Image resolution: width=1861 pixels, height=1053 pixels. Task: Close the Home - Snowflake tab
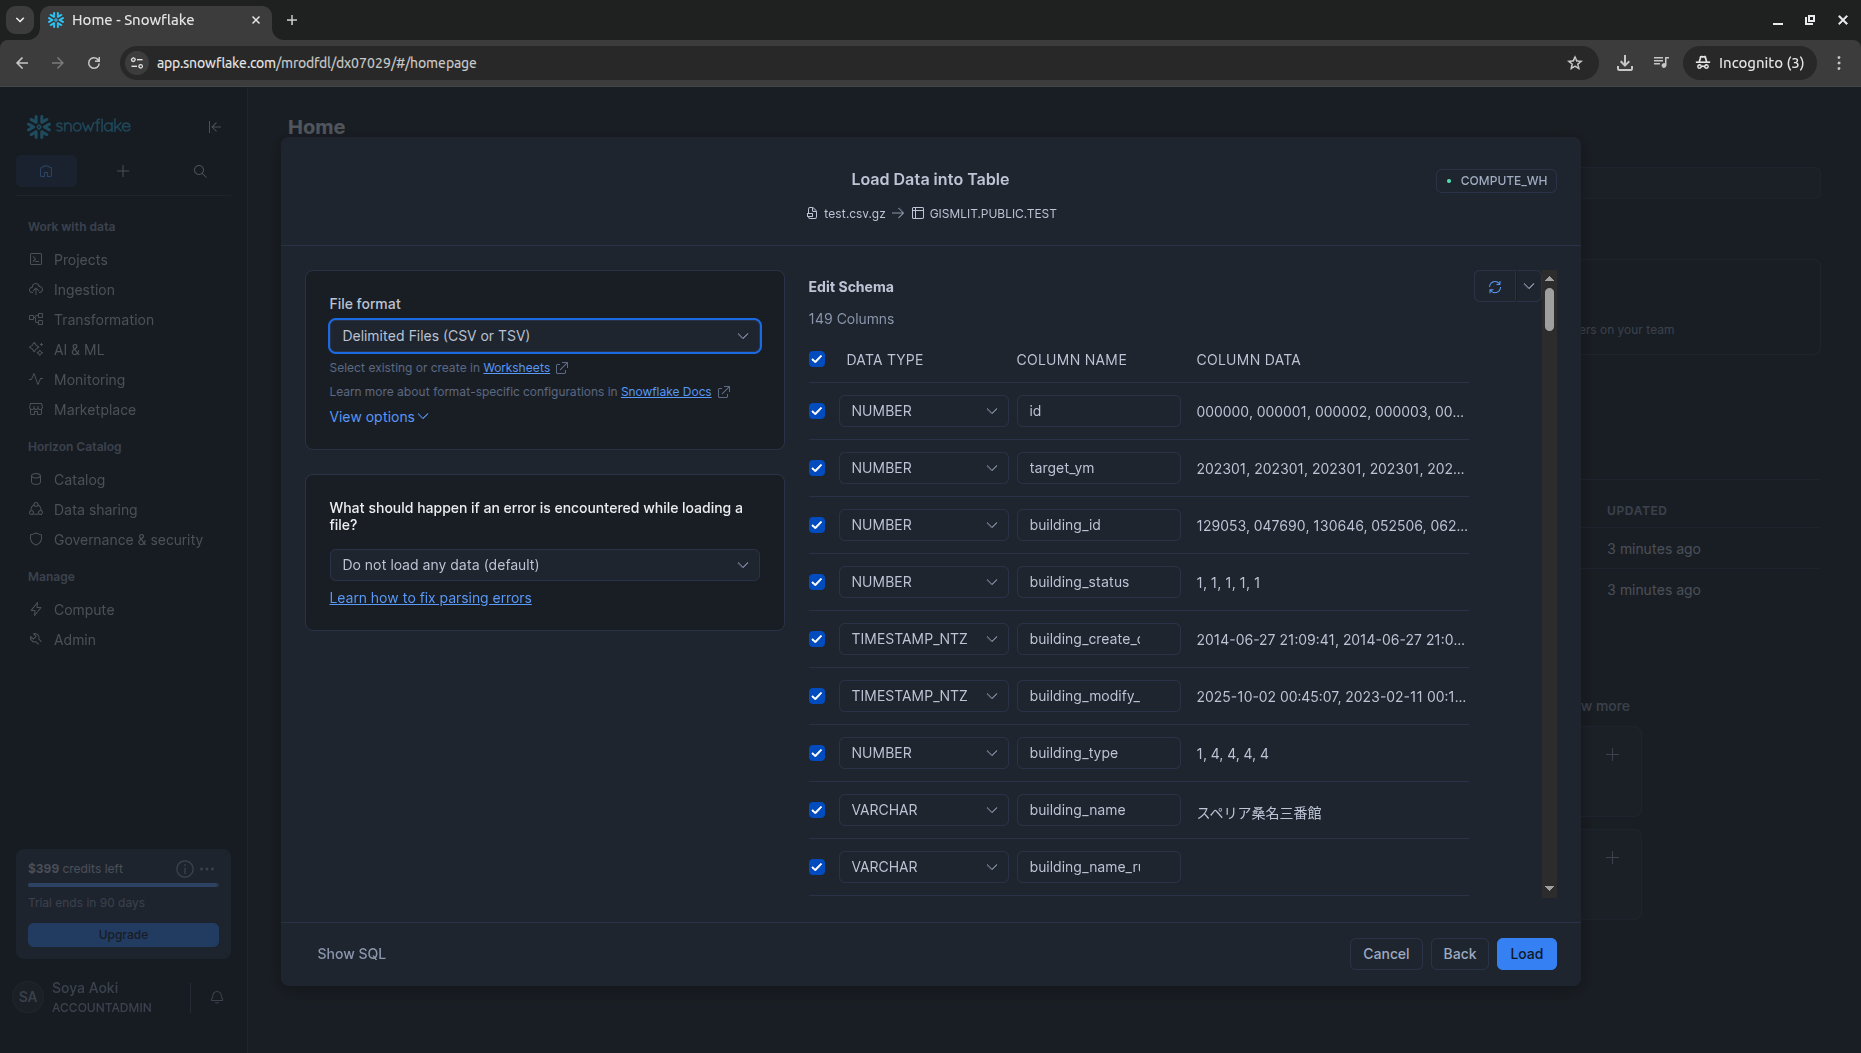pos(256,20)
